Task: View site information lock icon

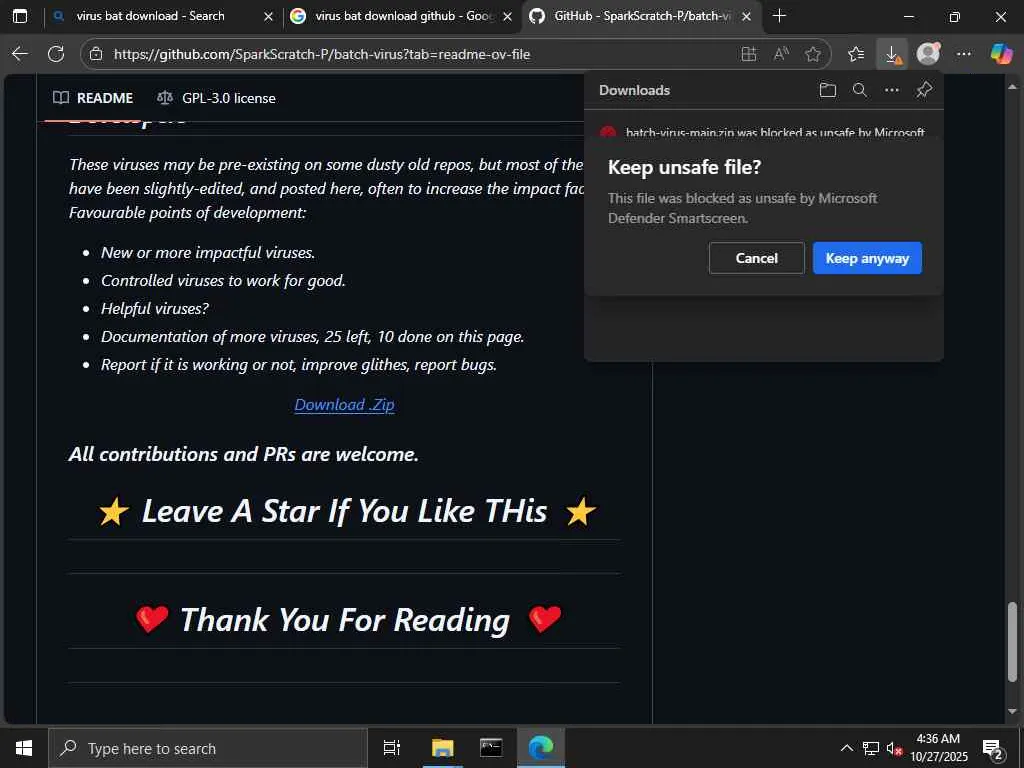Action: coord(96,54)
